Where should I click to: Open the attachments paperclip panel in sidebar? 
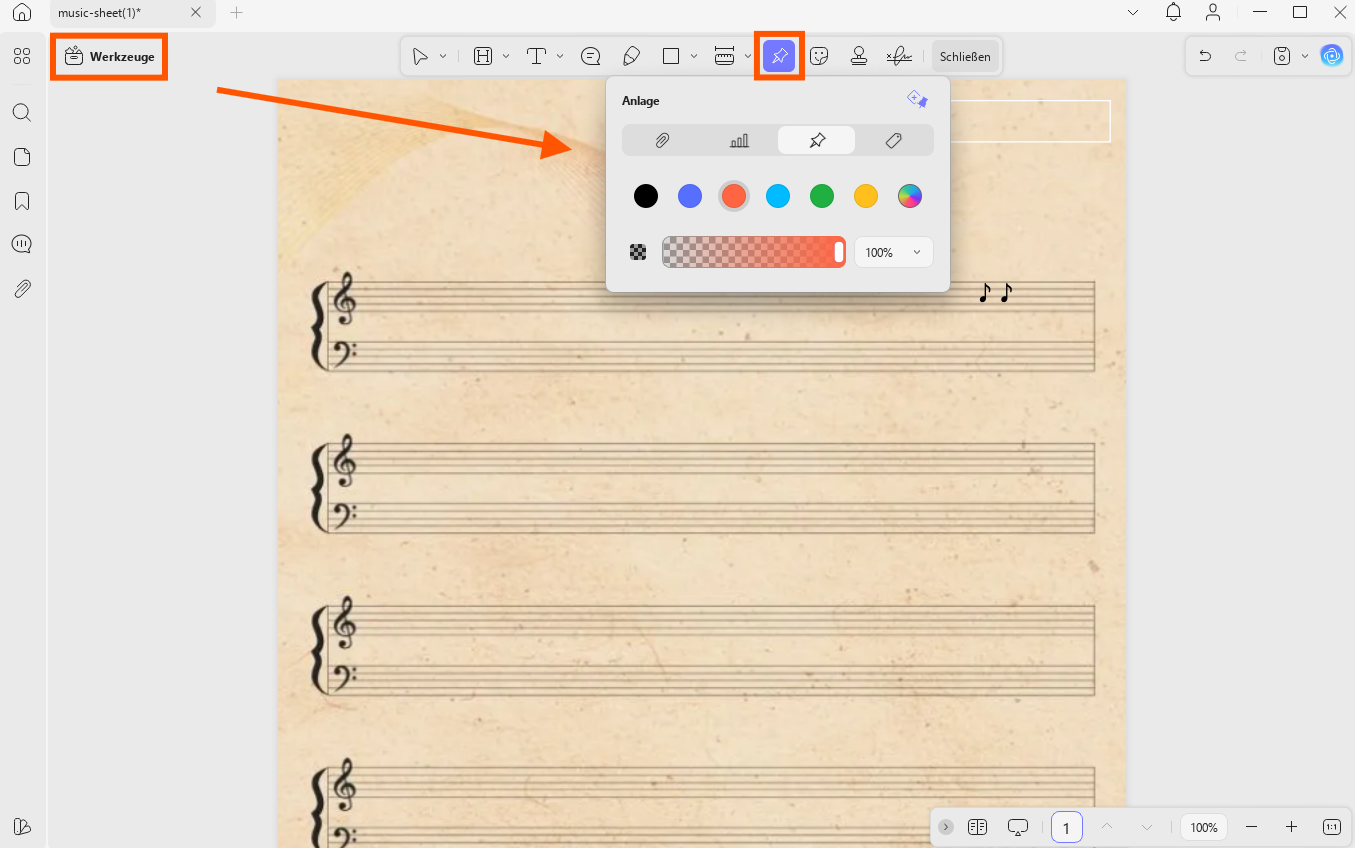[x=22, y=289]
